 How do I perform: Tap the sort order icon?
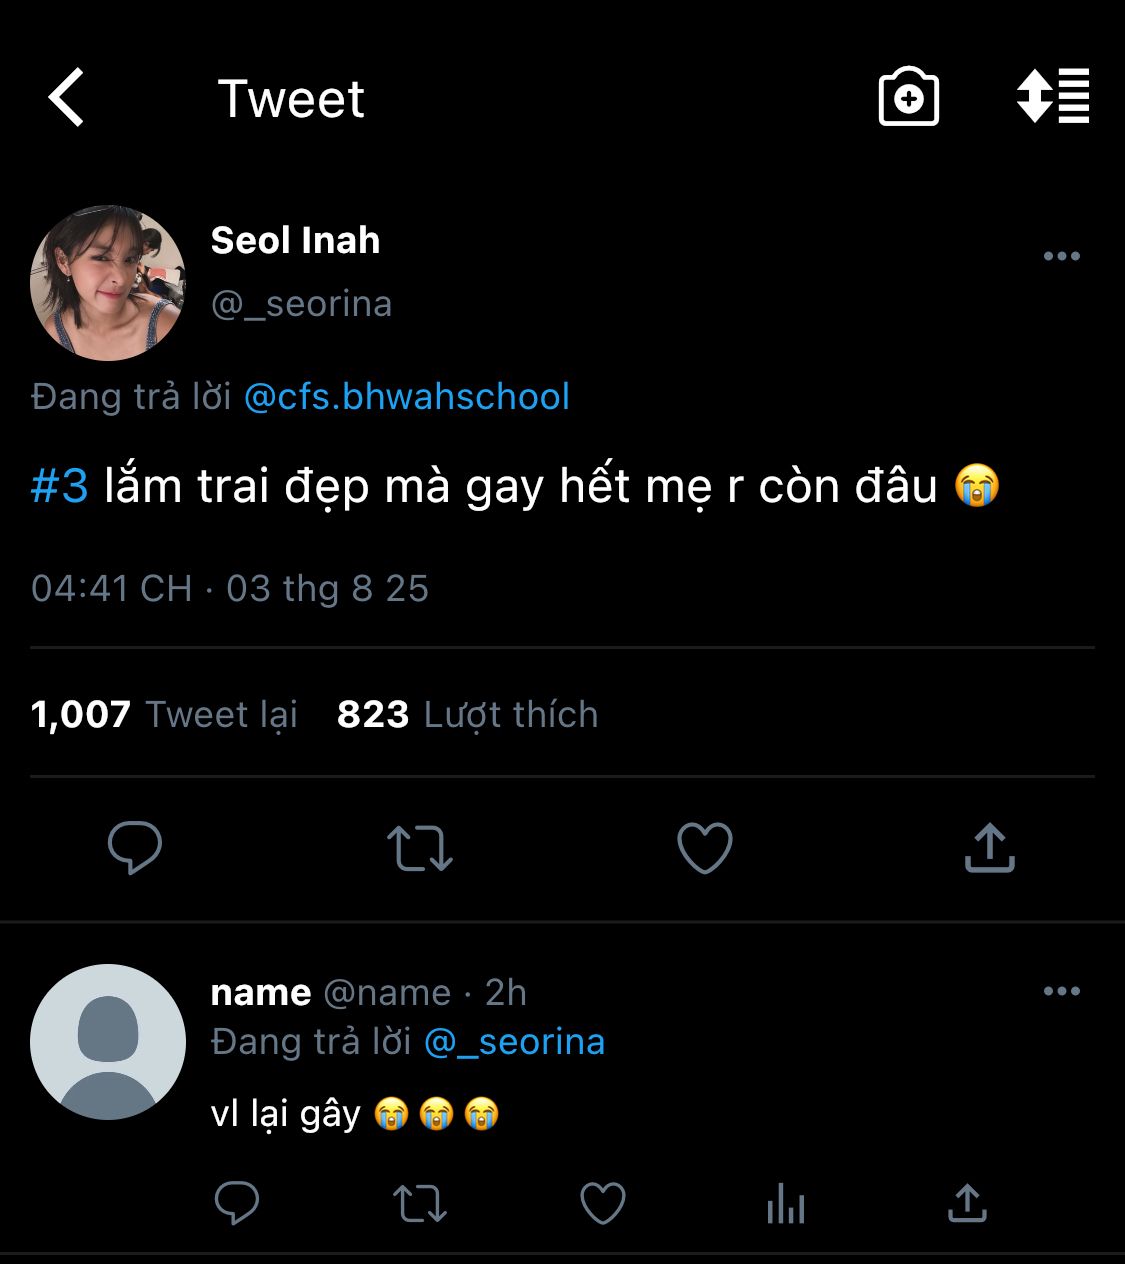tap(1053, 97)
